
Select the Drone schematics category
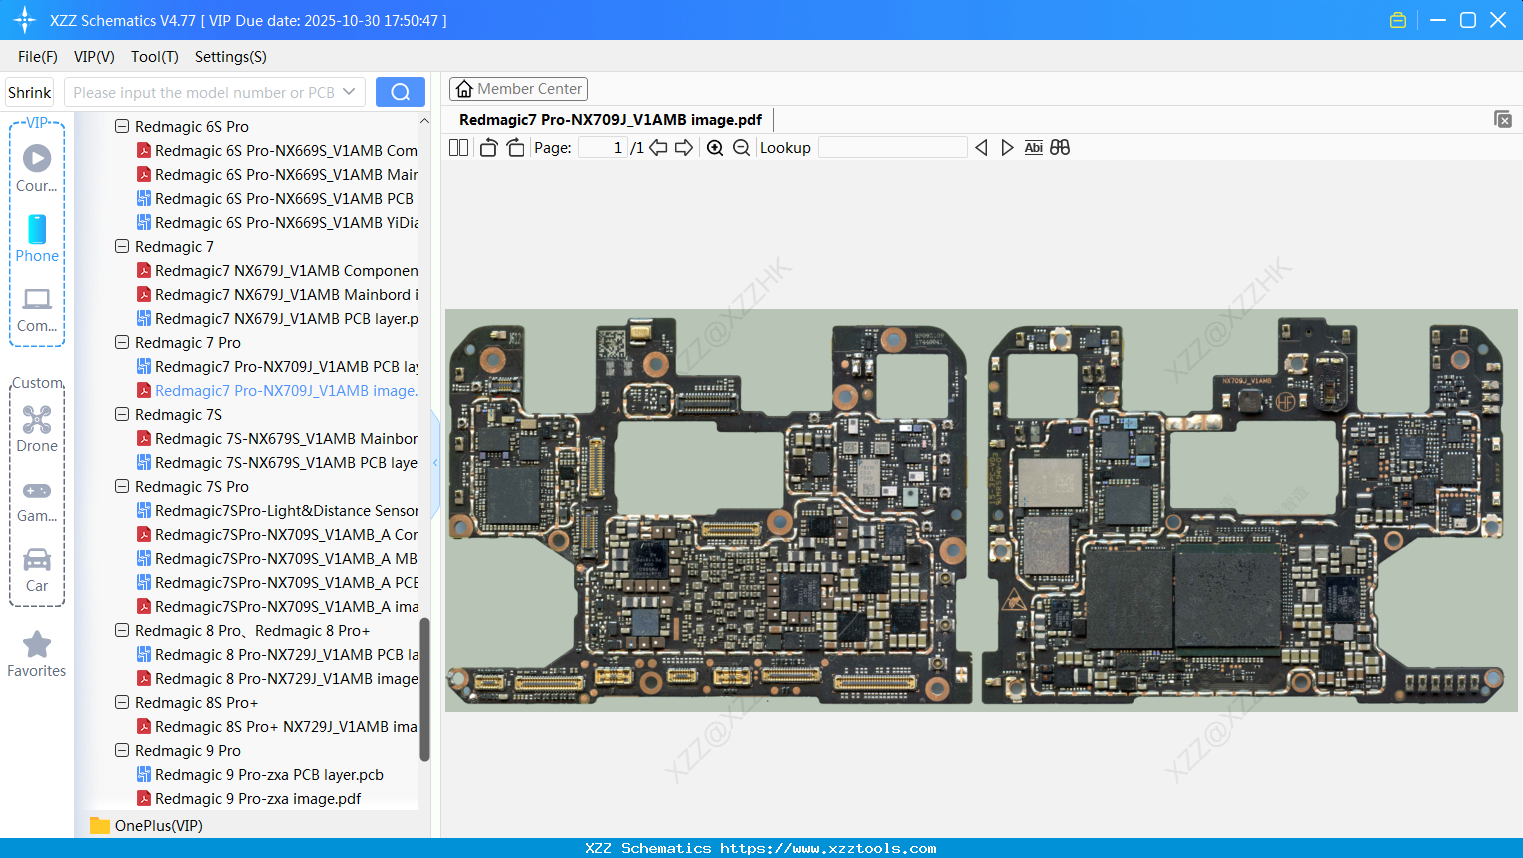point(37,427)
